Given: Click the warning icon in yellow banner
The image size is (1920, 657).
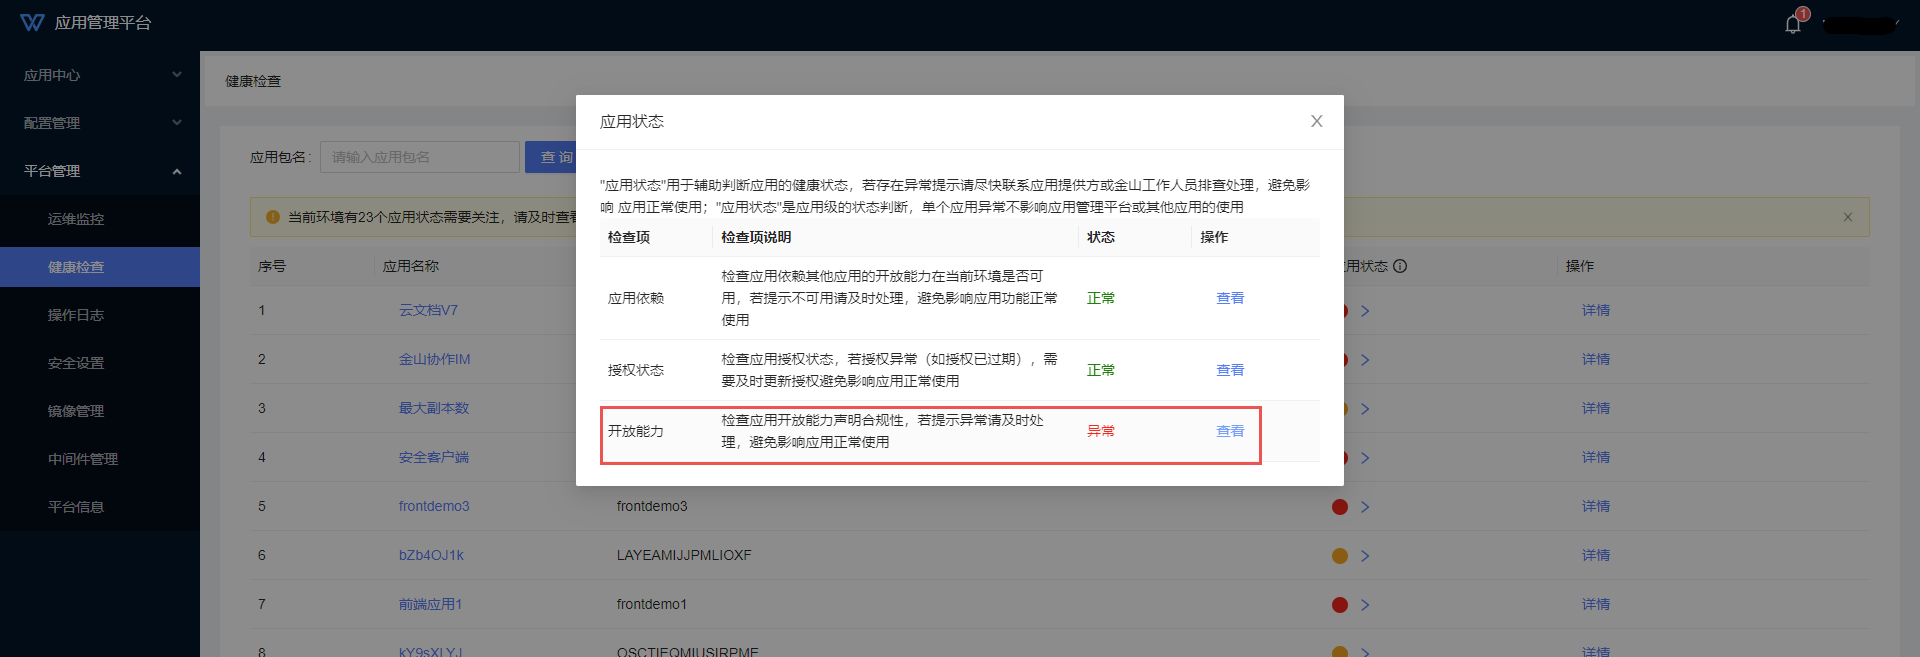Looking at the screenshot, I should [x=272, y=217].
